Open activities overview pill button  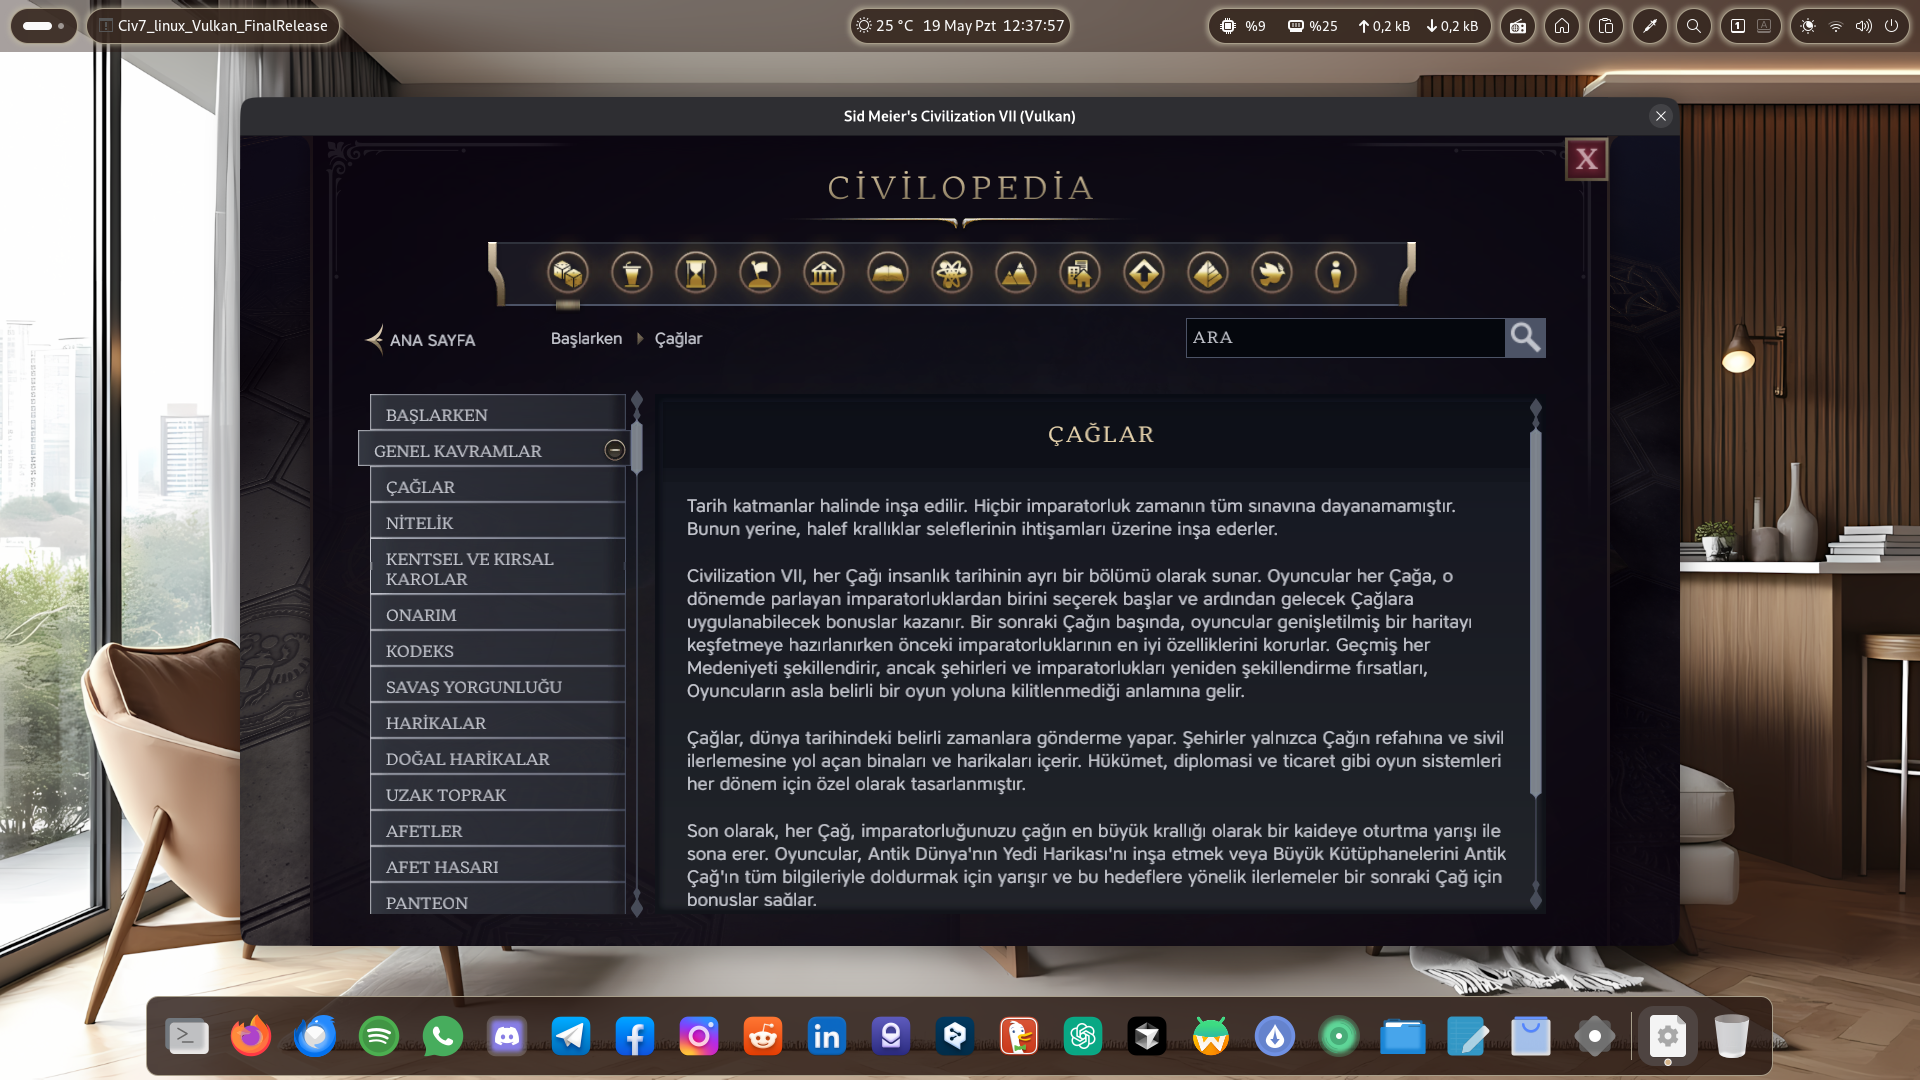pyautogui.click(x=43, y=26)
